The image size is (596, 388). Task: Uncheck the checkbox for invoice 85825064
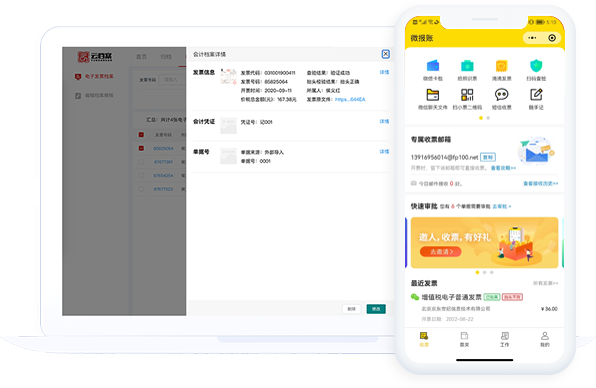(x=141, y=148)
